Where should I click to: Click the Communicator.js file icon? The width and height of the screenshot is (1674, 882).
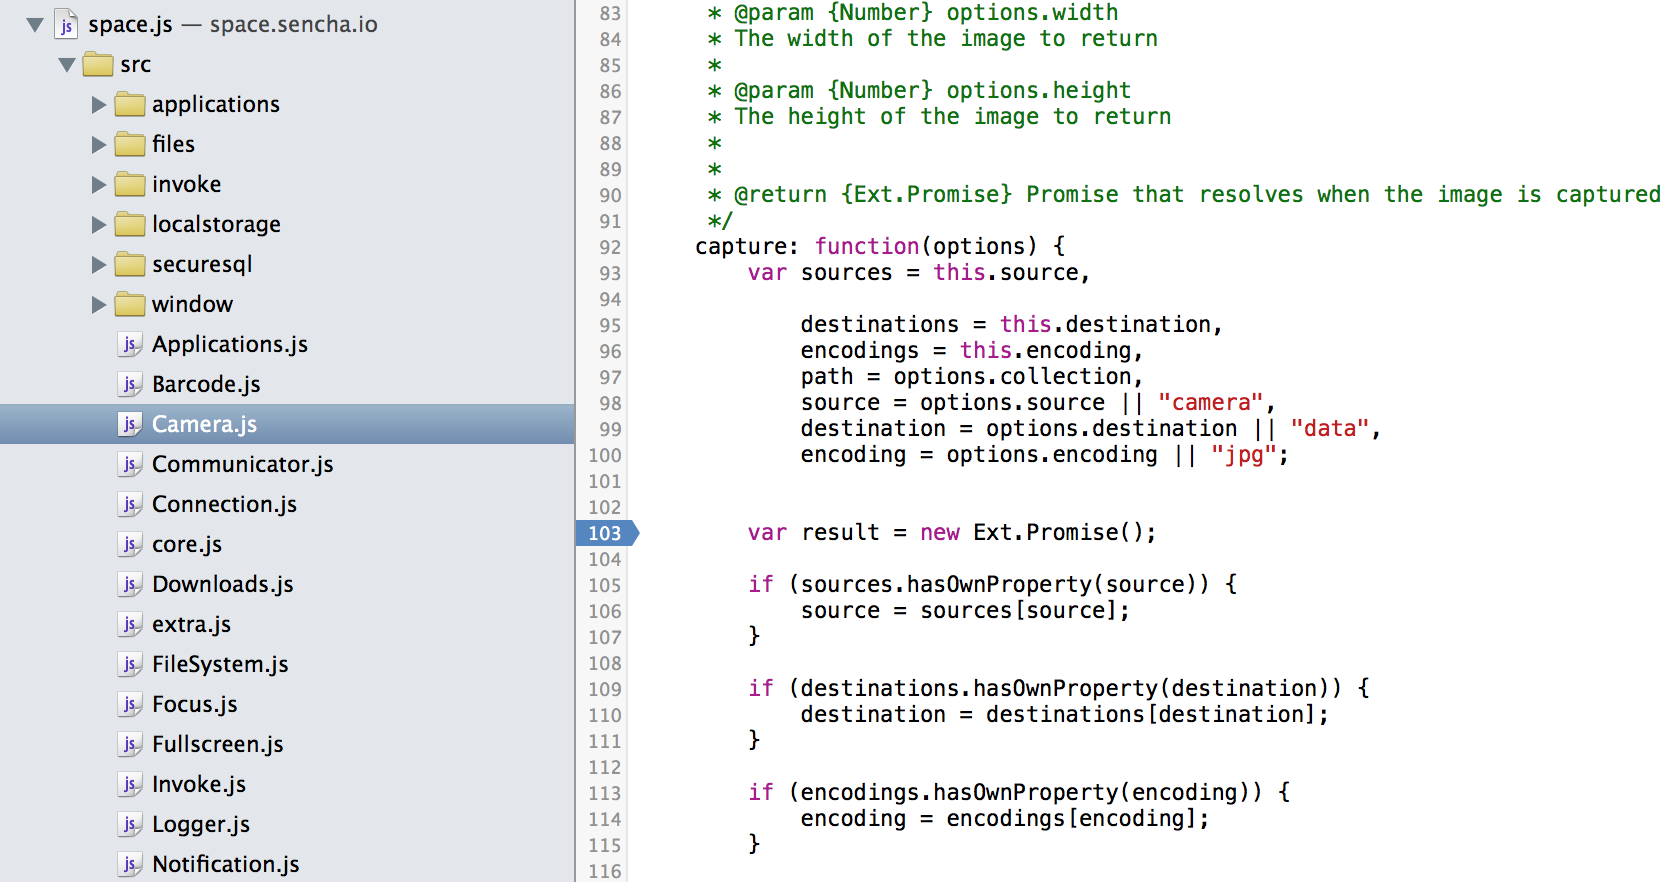[130, 465]
